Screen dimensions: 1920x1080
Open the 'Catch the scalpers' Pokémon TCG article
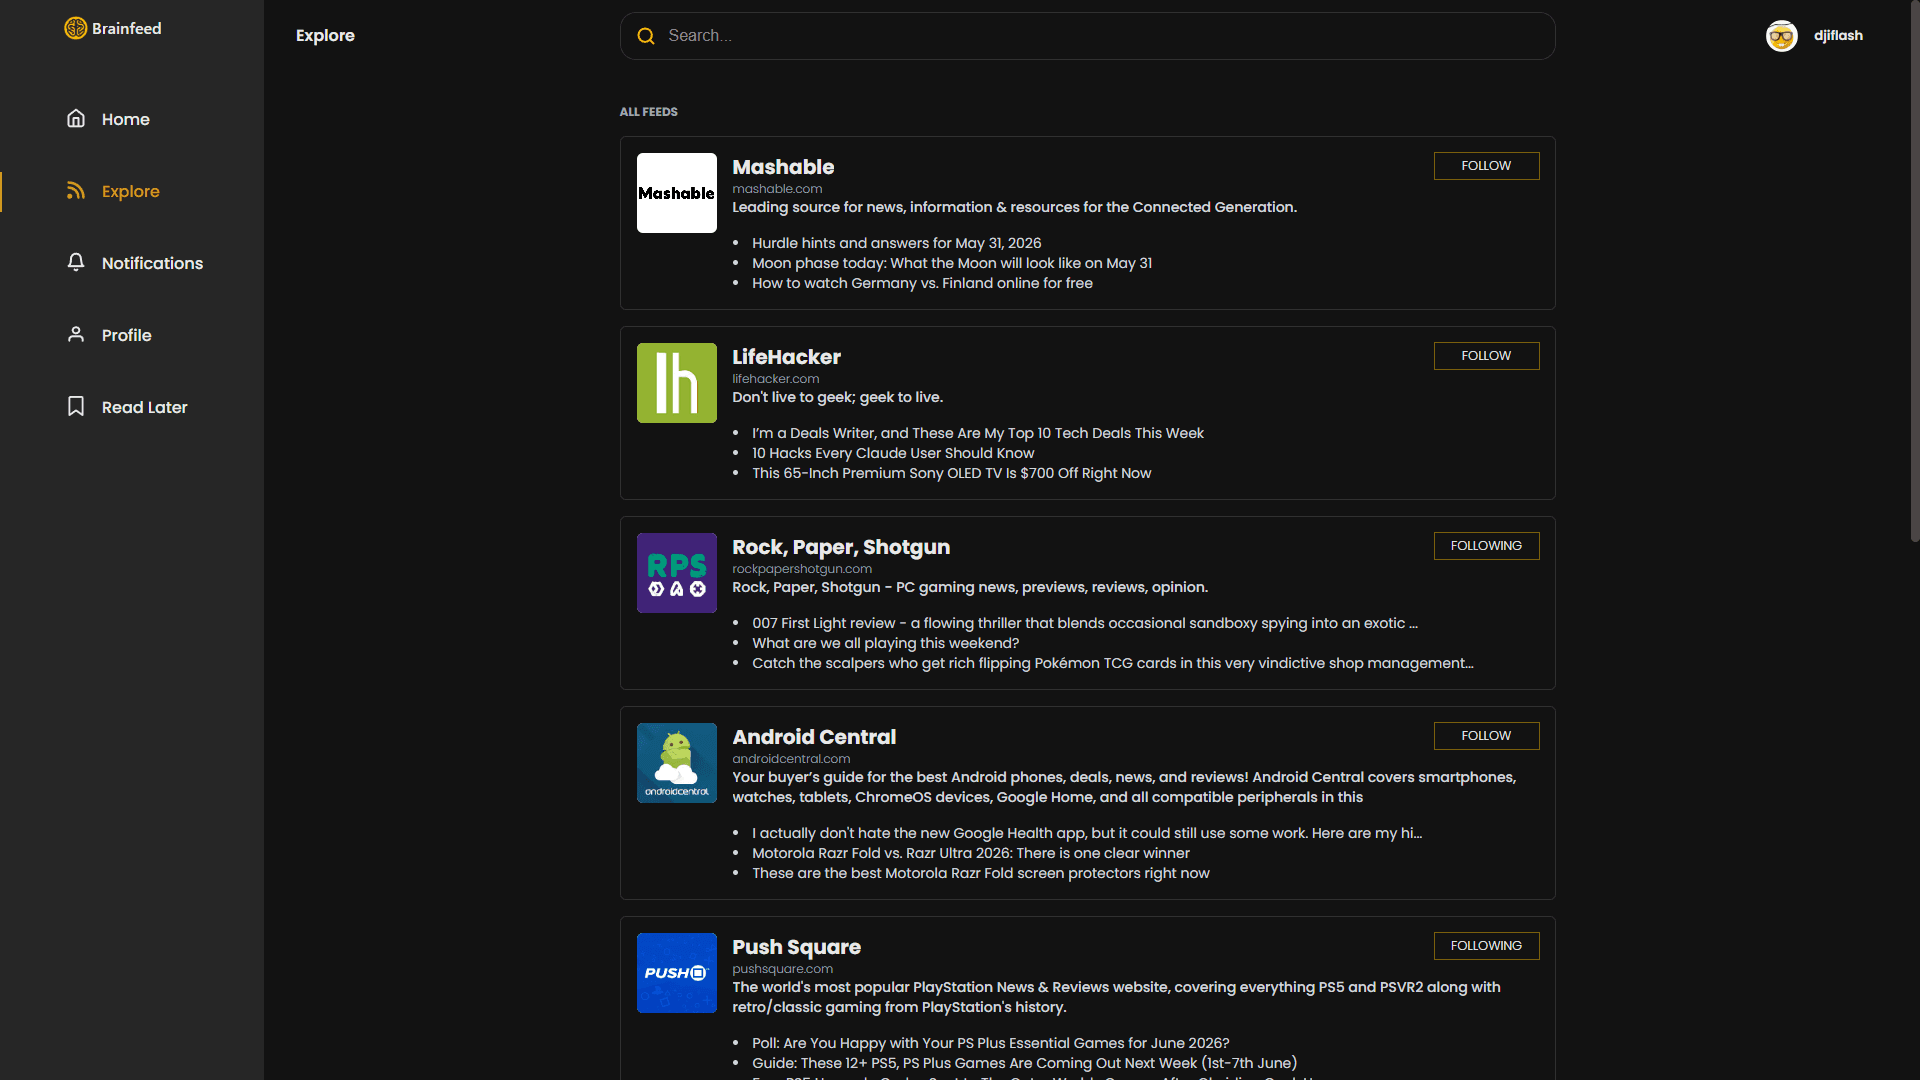[x=1112, y=663]
